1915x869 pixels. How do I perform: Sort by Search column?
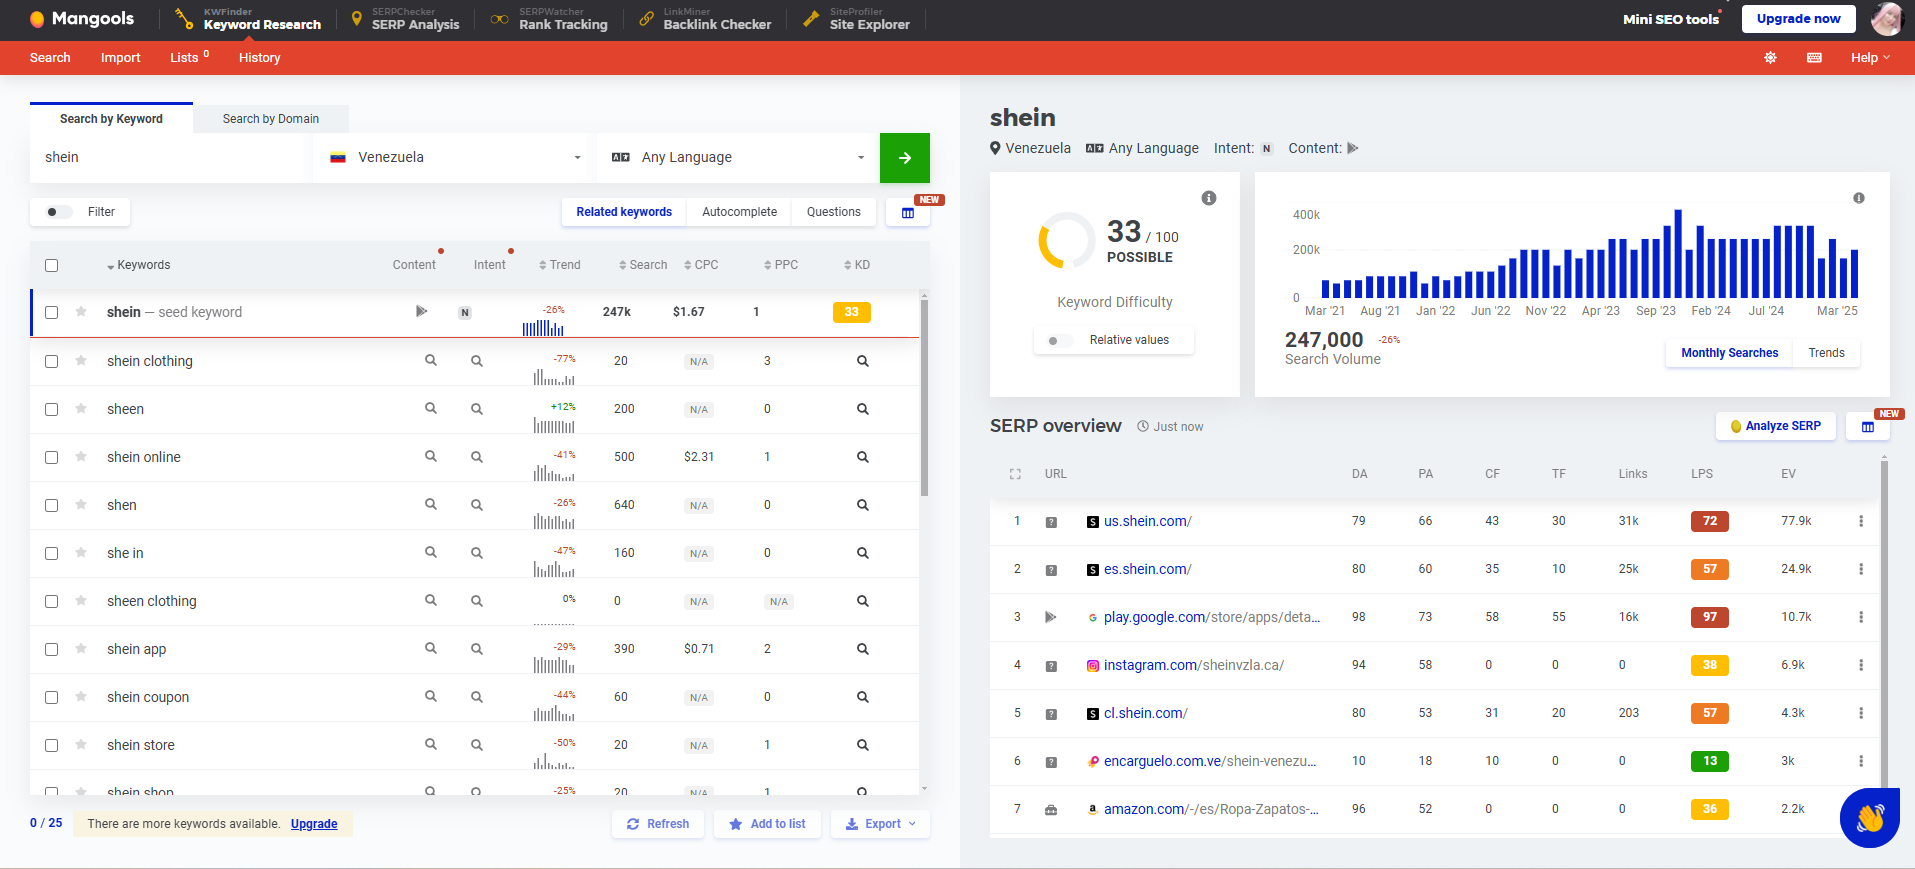642,265
